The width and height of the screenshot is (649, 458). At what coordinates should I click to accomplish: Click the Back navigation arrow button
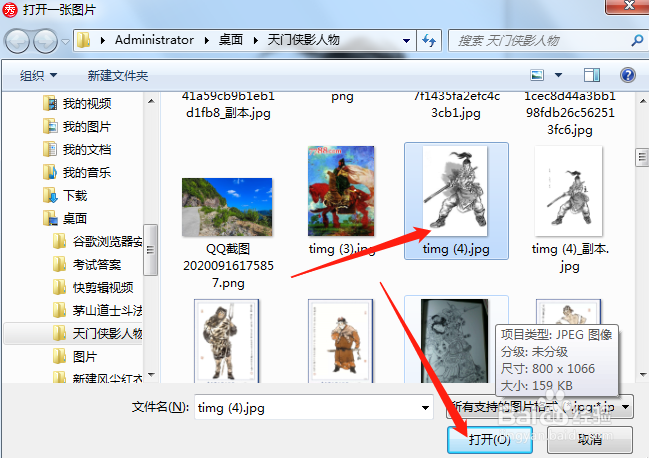point(17,41)
